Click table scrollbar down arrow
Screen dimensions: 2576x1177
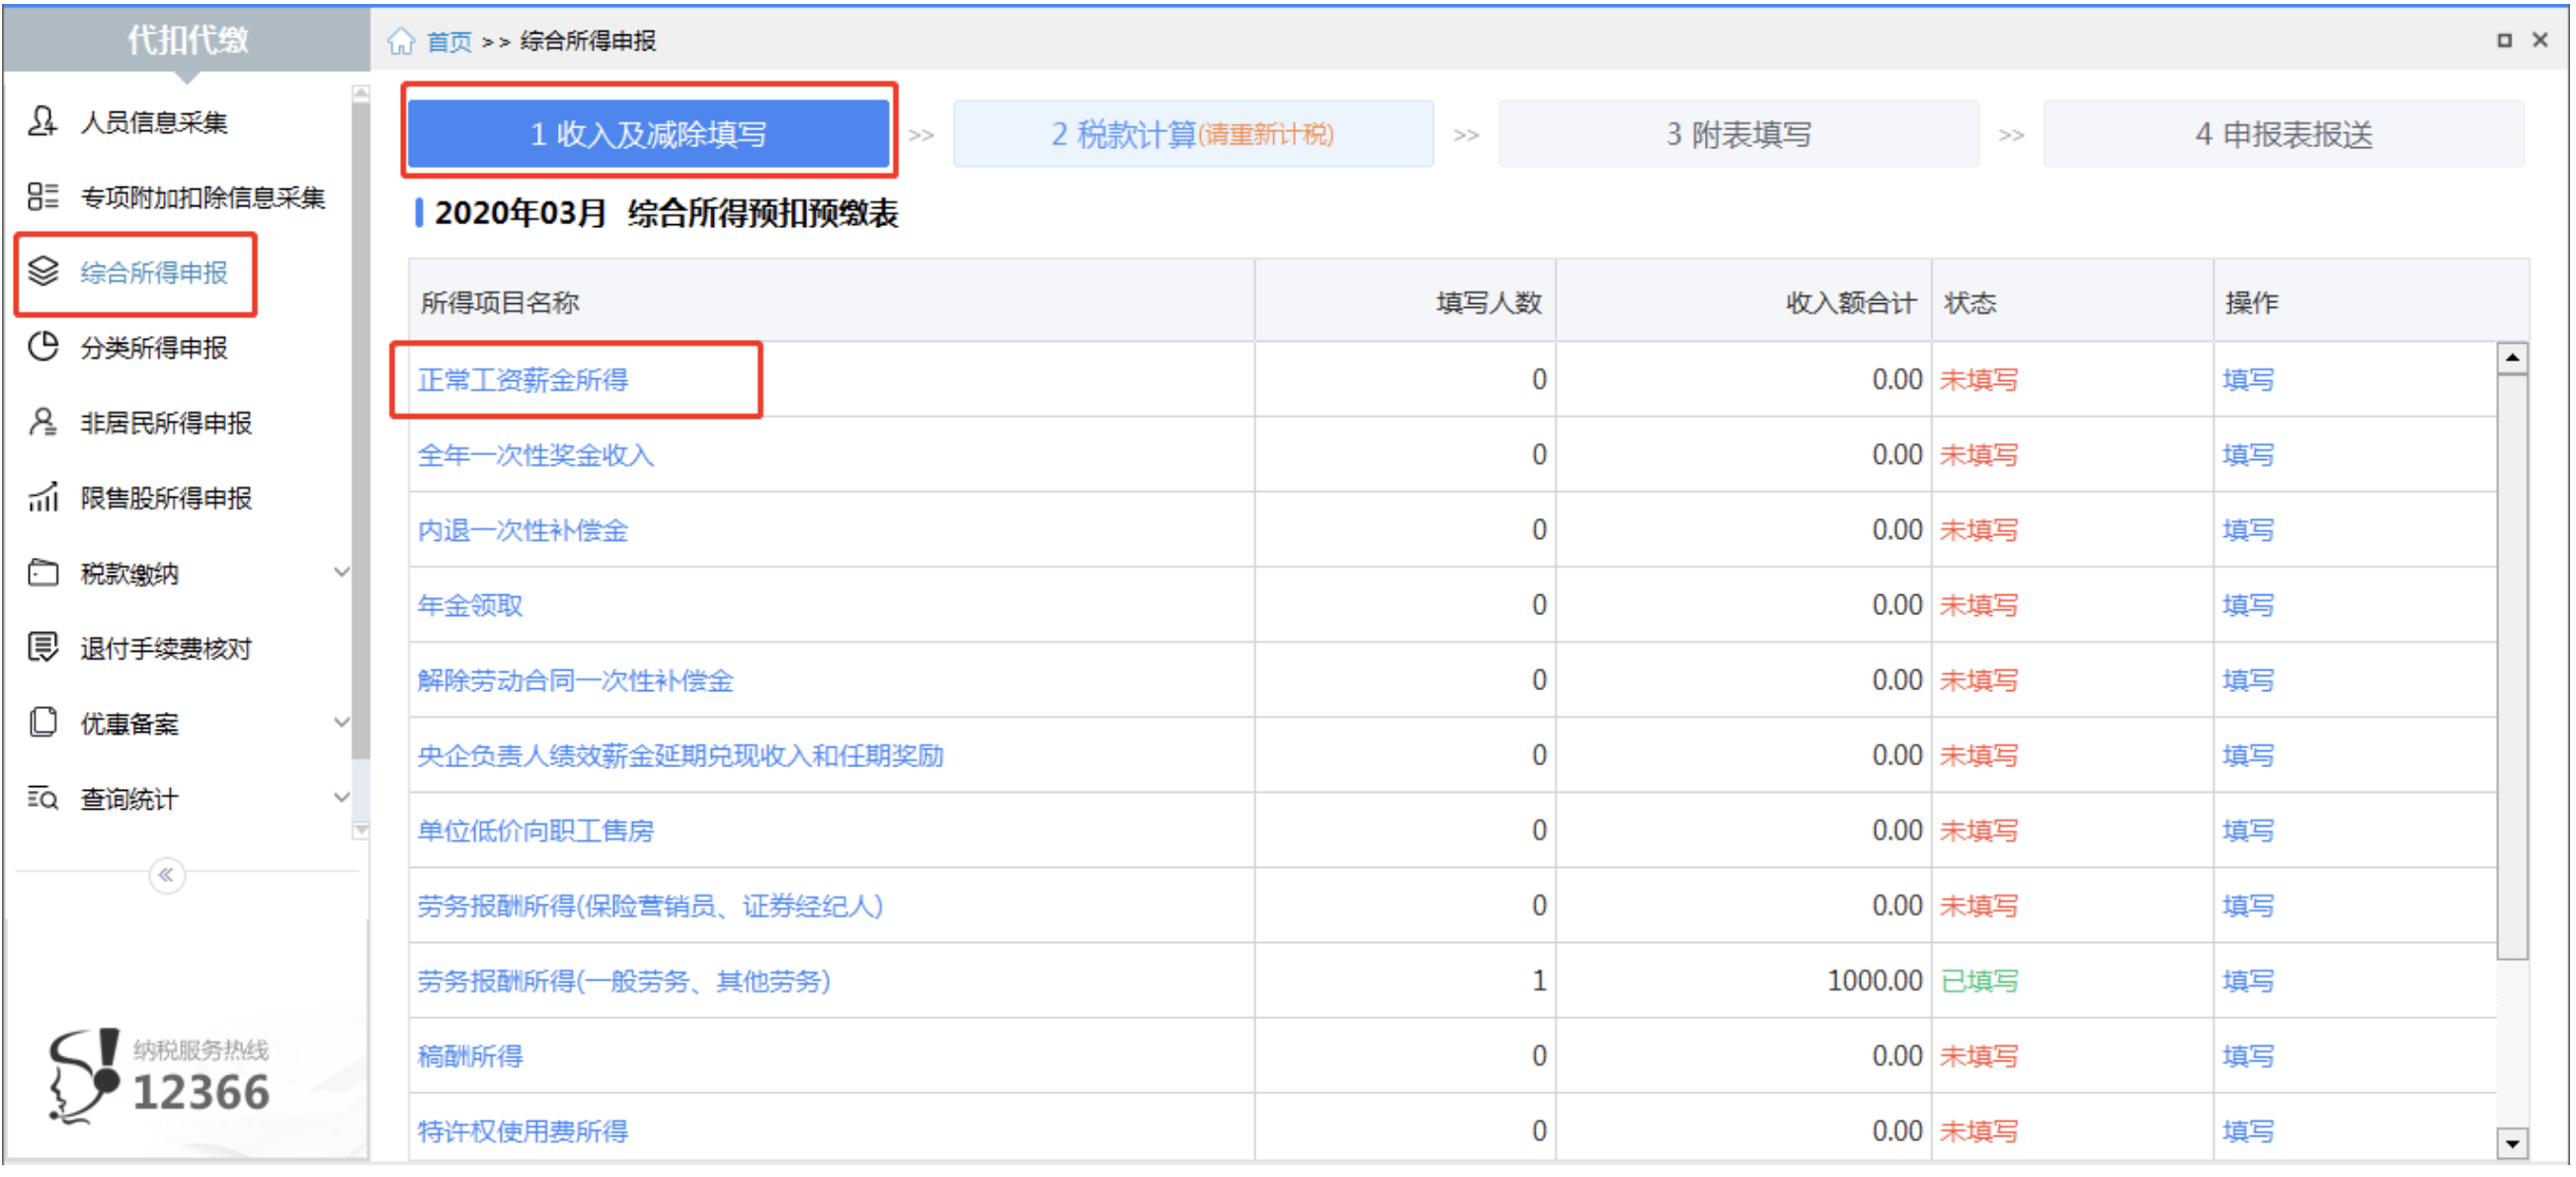2512,1143
